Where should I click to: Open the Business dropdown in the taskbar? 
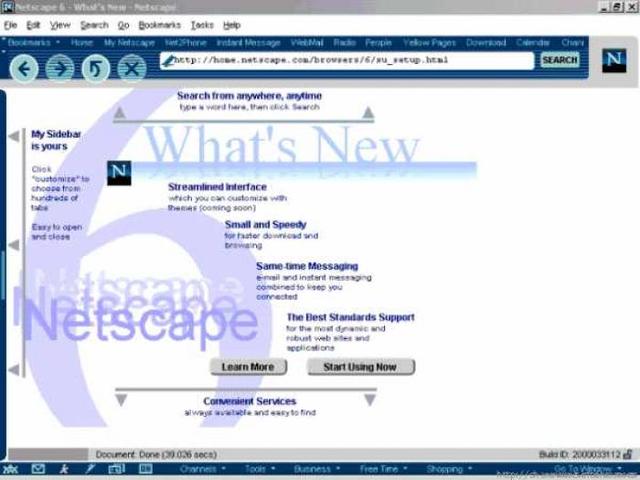(x=317, y=469)
